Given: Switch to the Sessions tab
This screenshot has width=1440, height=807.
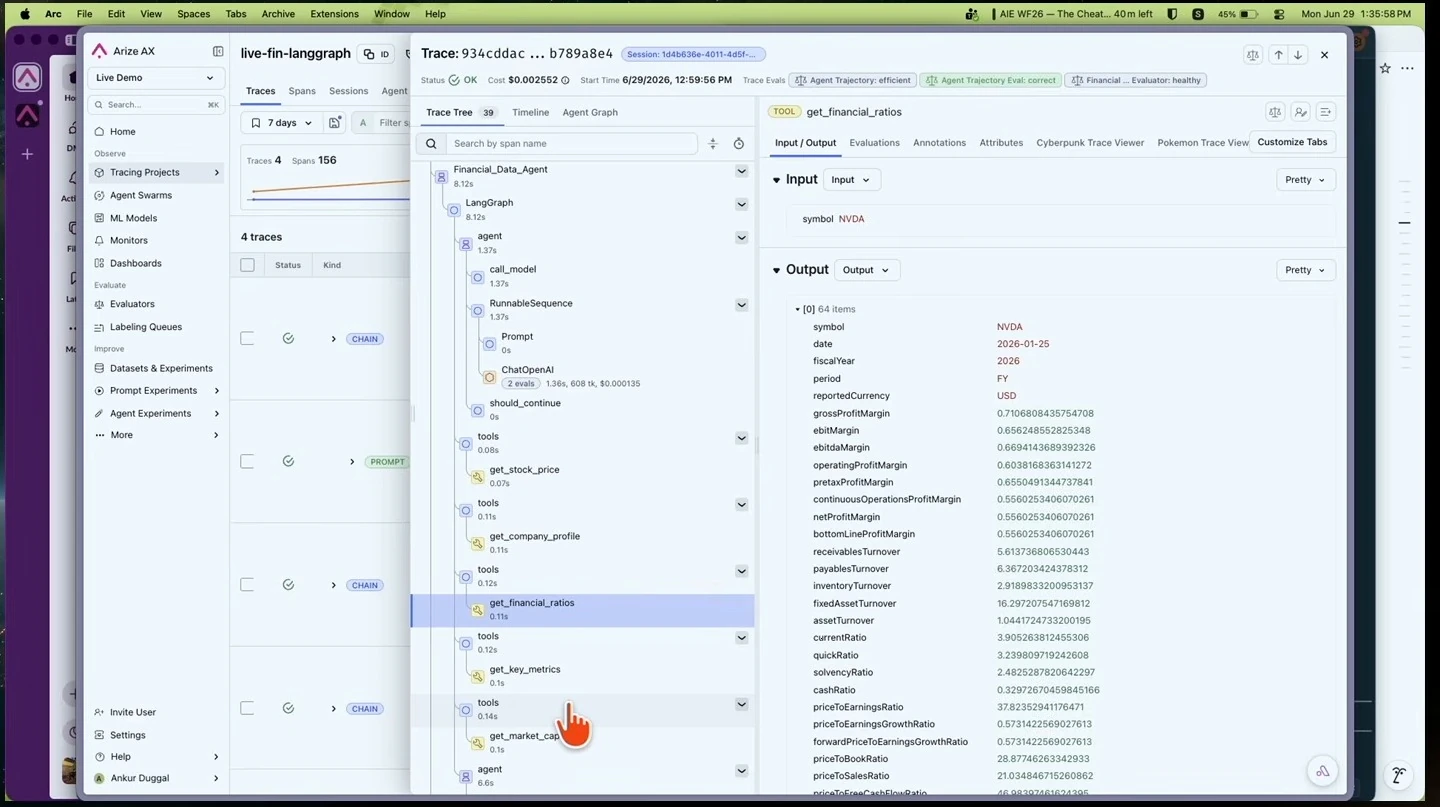Looking at the screenshot, I should [x=349, y=91].
